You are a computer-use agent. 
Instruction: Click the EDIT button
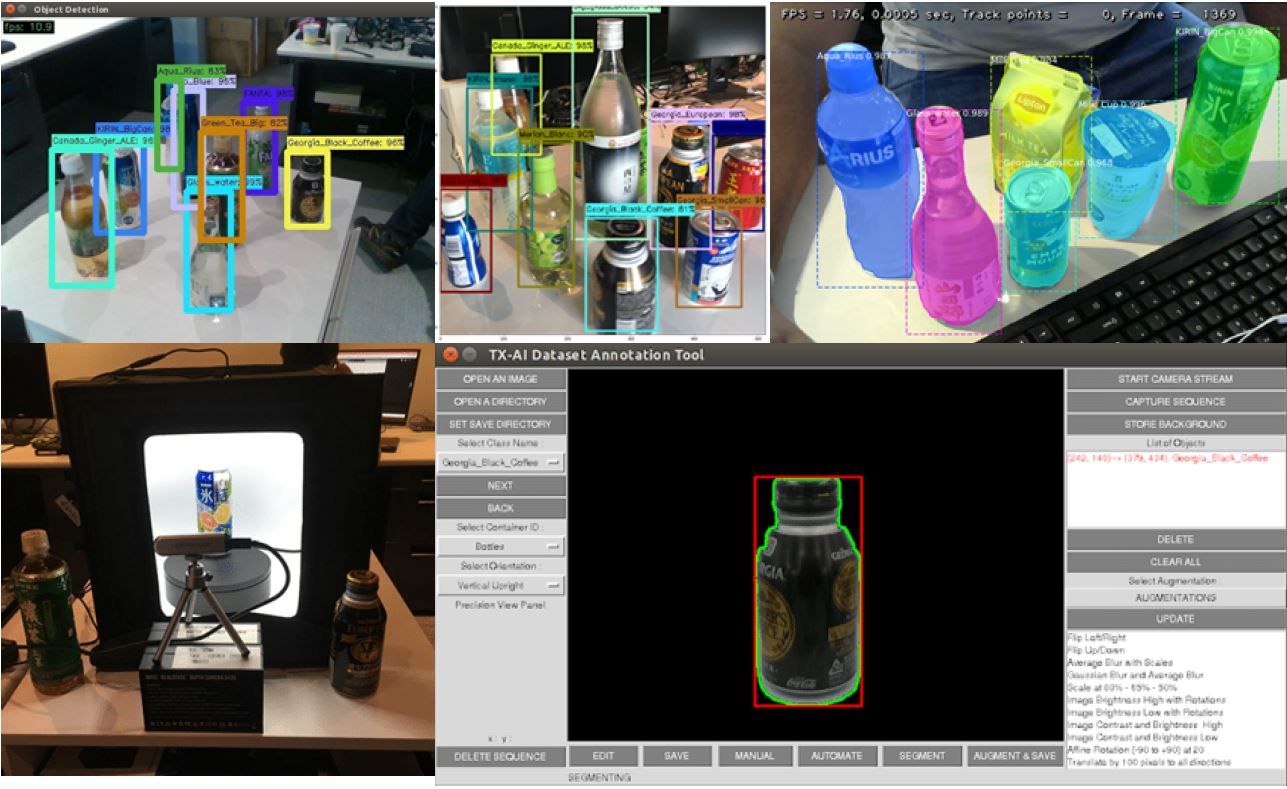point(603,756)
